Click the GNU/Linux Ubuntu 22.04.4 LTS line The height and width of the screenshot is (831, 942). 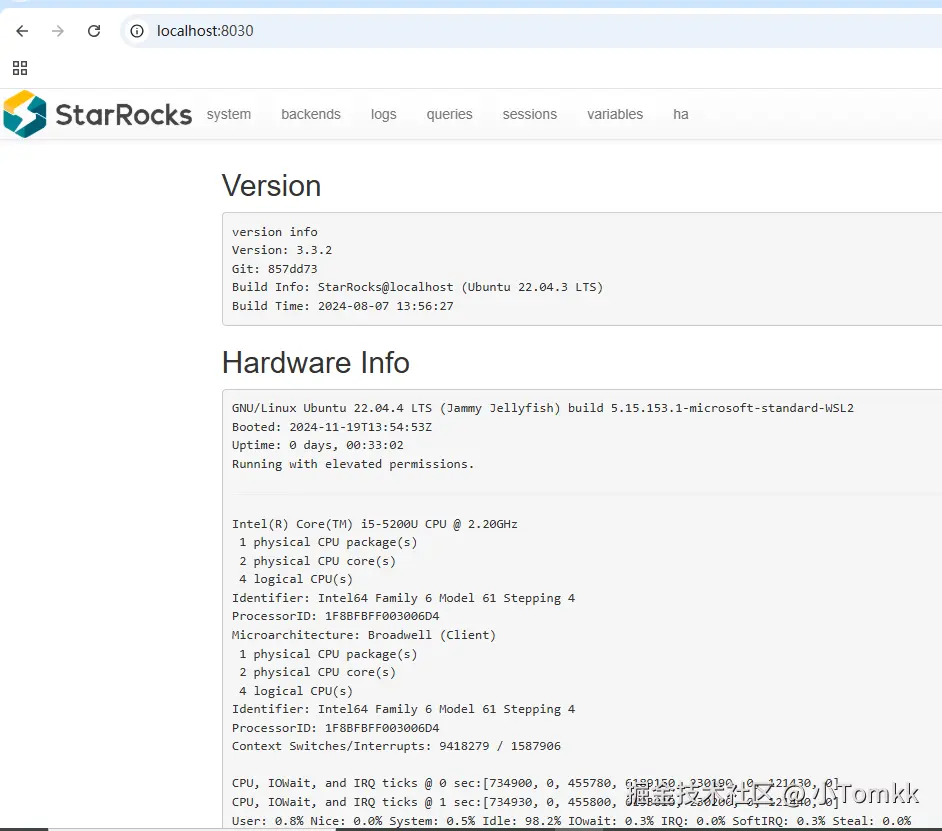542,408
